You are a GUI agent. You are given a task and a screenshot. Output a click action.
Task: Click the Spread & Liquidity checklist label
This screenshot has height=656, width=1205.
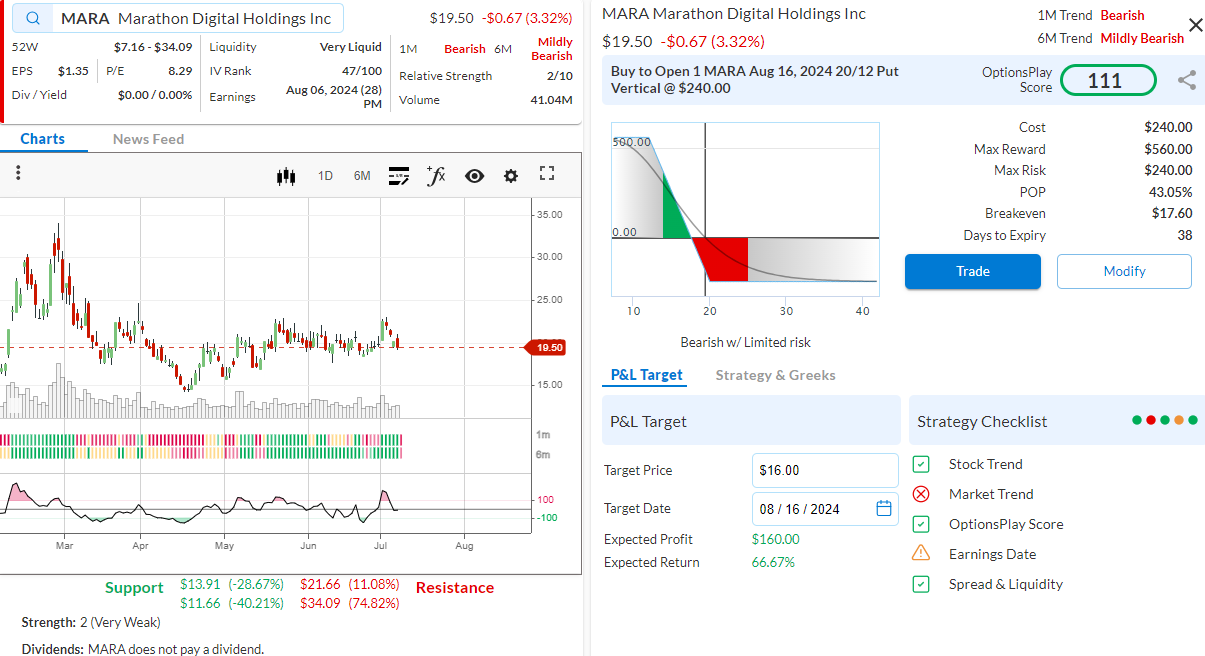[1006, 584]
